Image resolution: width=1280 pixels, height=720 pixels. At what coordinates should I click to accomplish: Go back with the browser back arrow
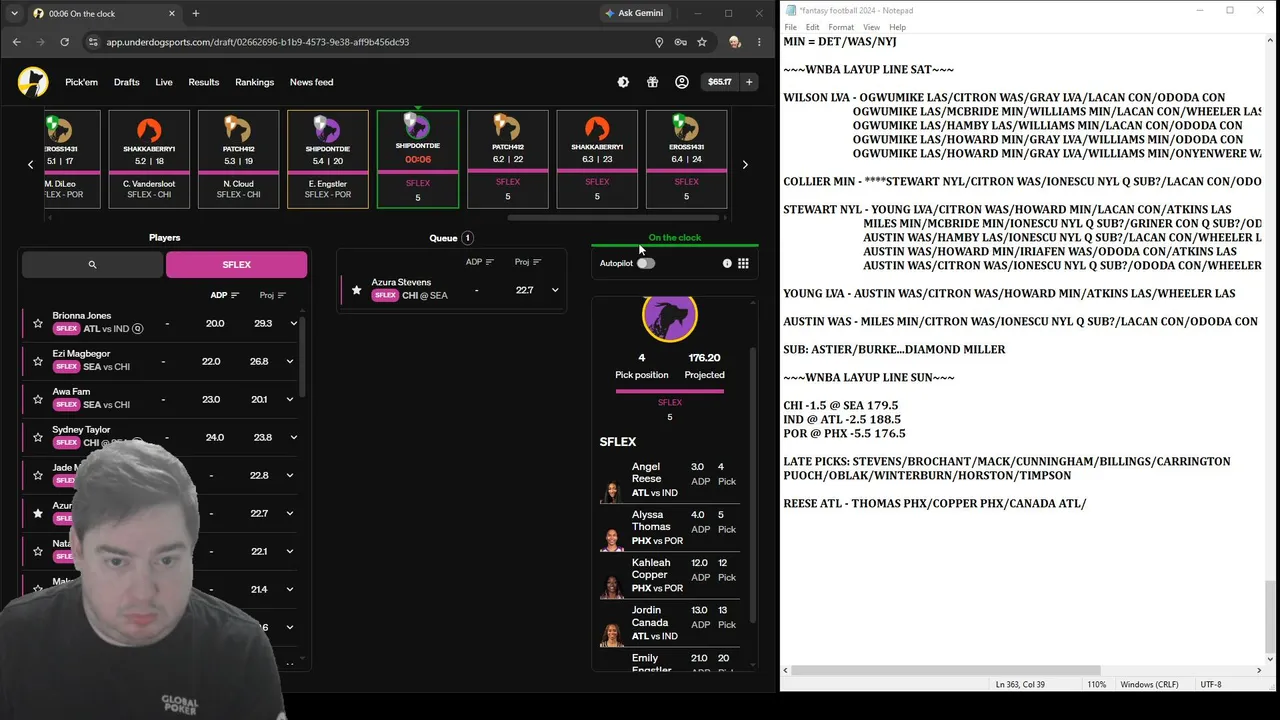point(17,42)
